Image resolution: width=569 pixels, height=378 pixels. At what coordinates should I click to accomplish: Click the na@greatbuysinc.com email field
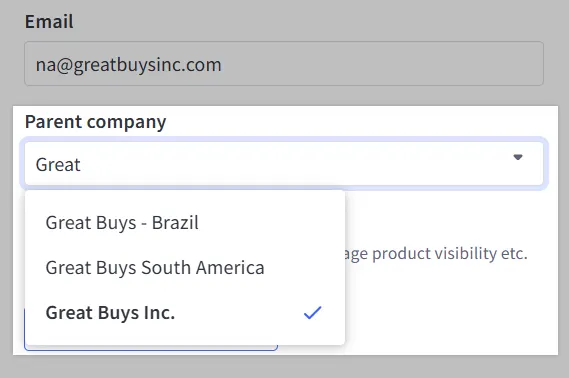click(284, 63)
